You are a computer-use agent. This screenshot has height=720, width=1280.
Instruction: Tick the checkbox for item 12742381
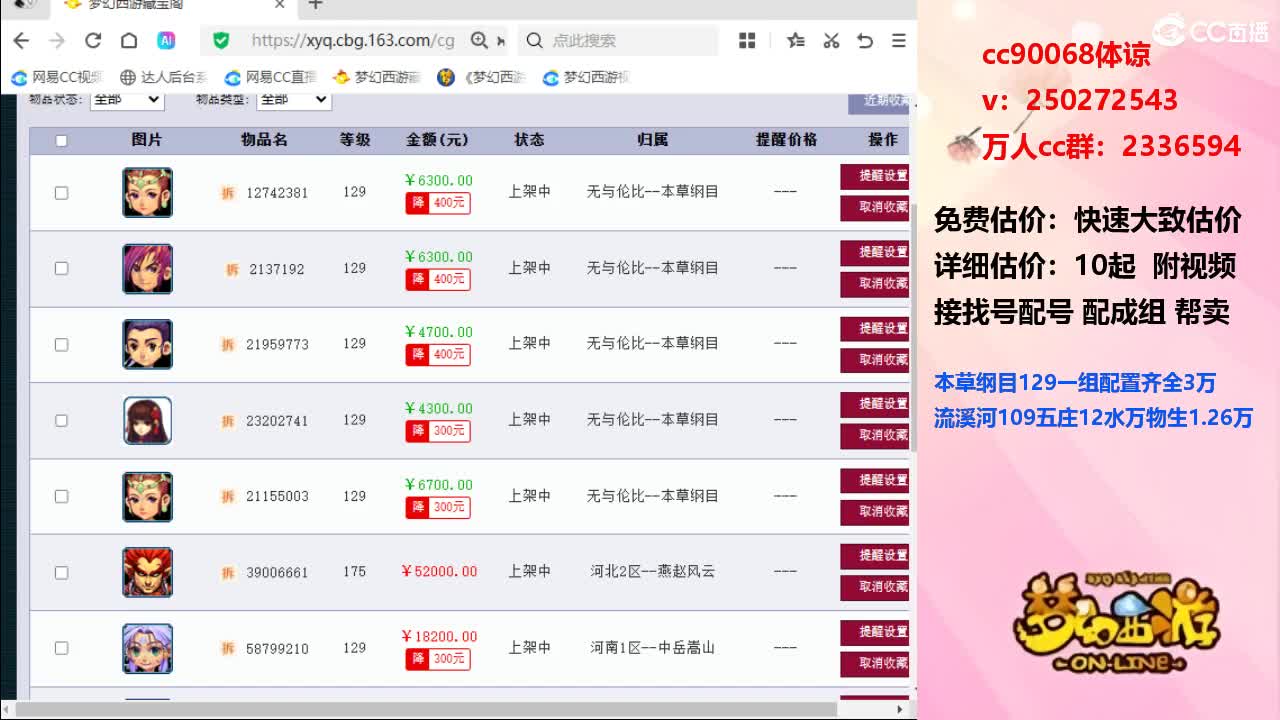61,193
